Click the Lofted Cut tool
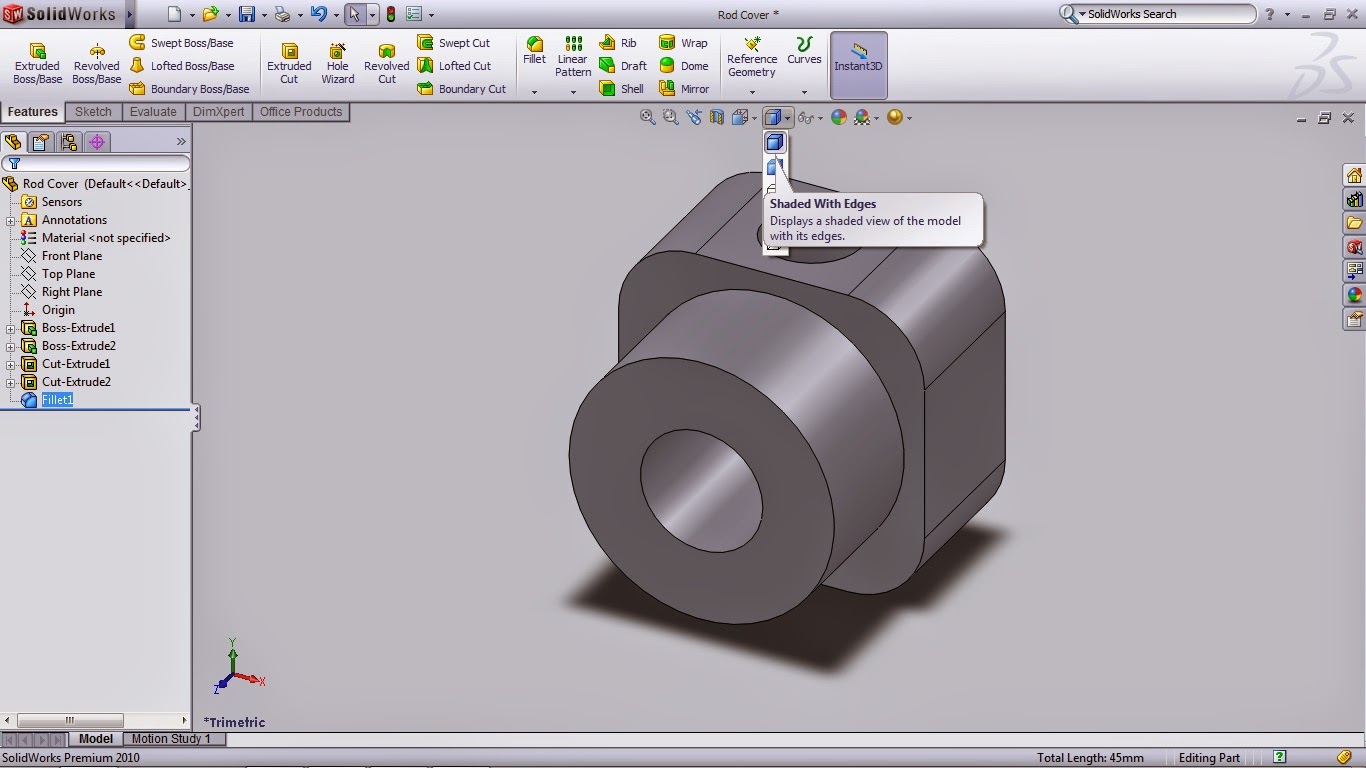1366x768 pixels. pos(454,66)
